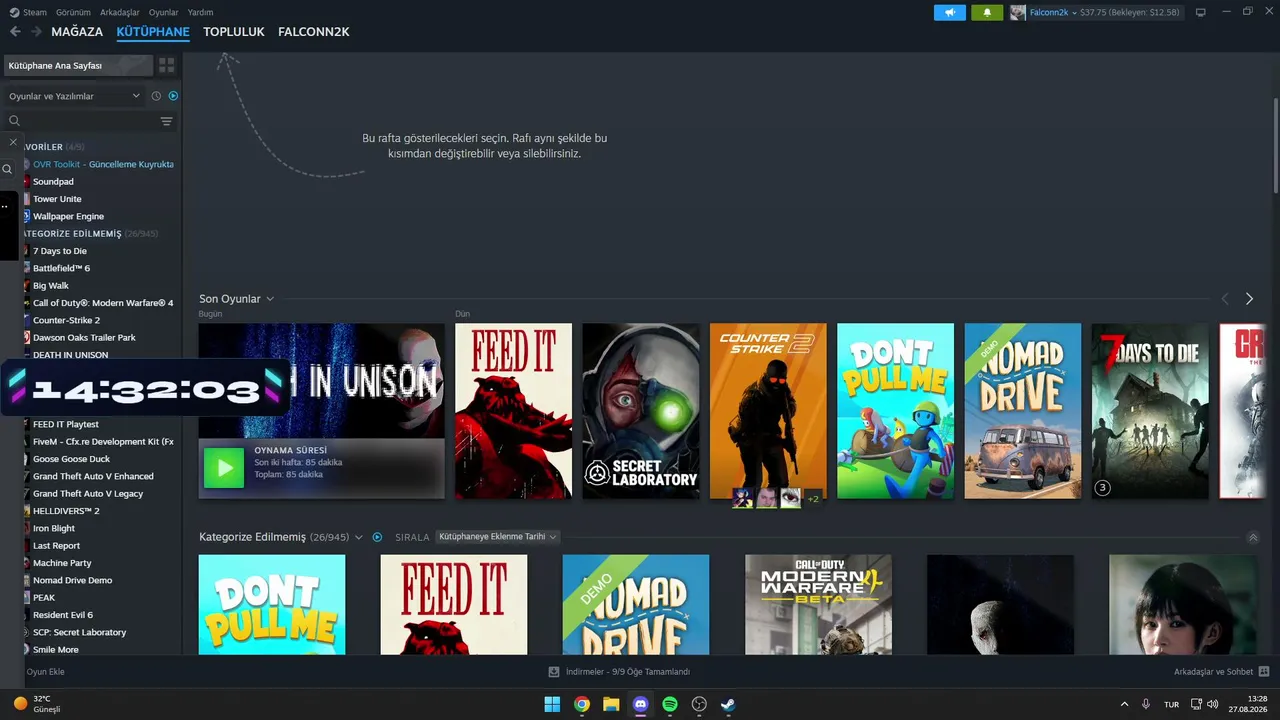This screenshot has height=720, width=1280.
Task: Click the Steam icon on the taskbar
Action: [728, 704]
